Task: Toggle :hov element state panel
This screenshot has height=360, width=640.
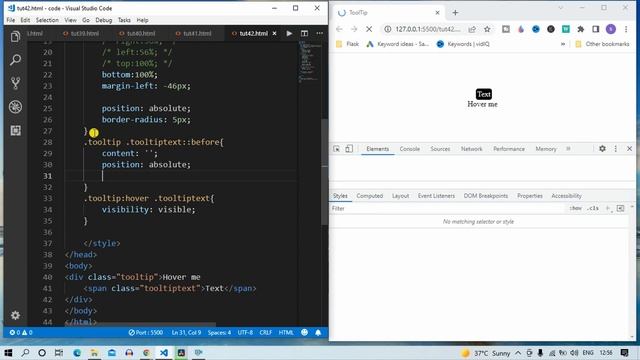Action: click(x=576, y=209)
